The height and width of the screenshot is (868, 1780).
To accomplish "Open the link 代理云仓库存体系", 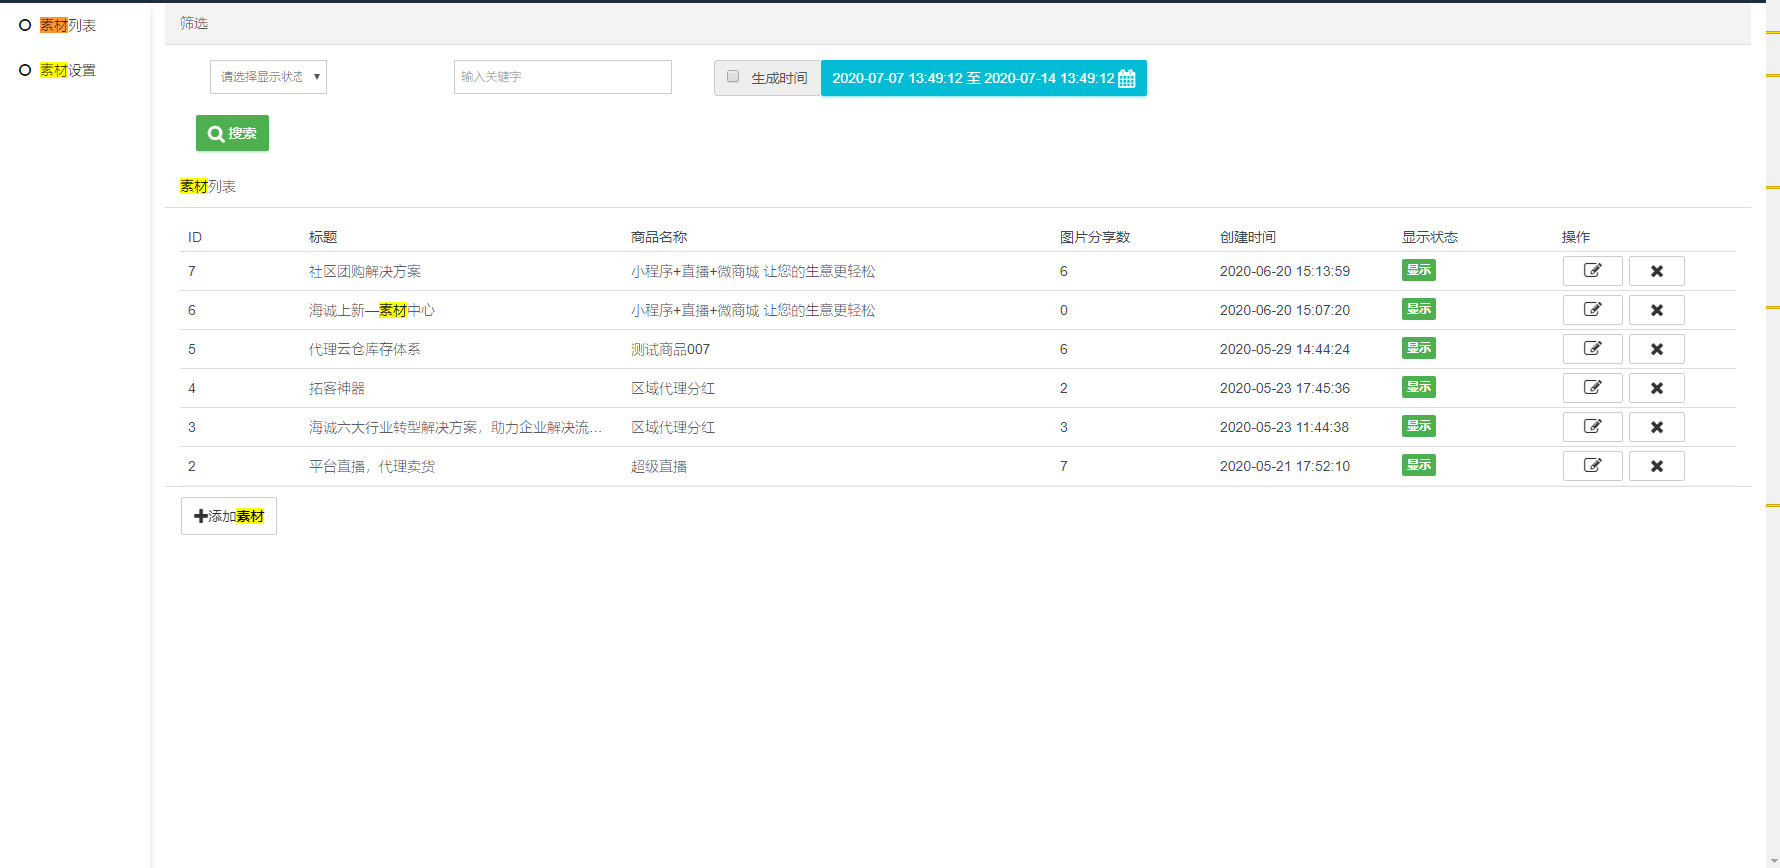I will (x=365, y=349).
